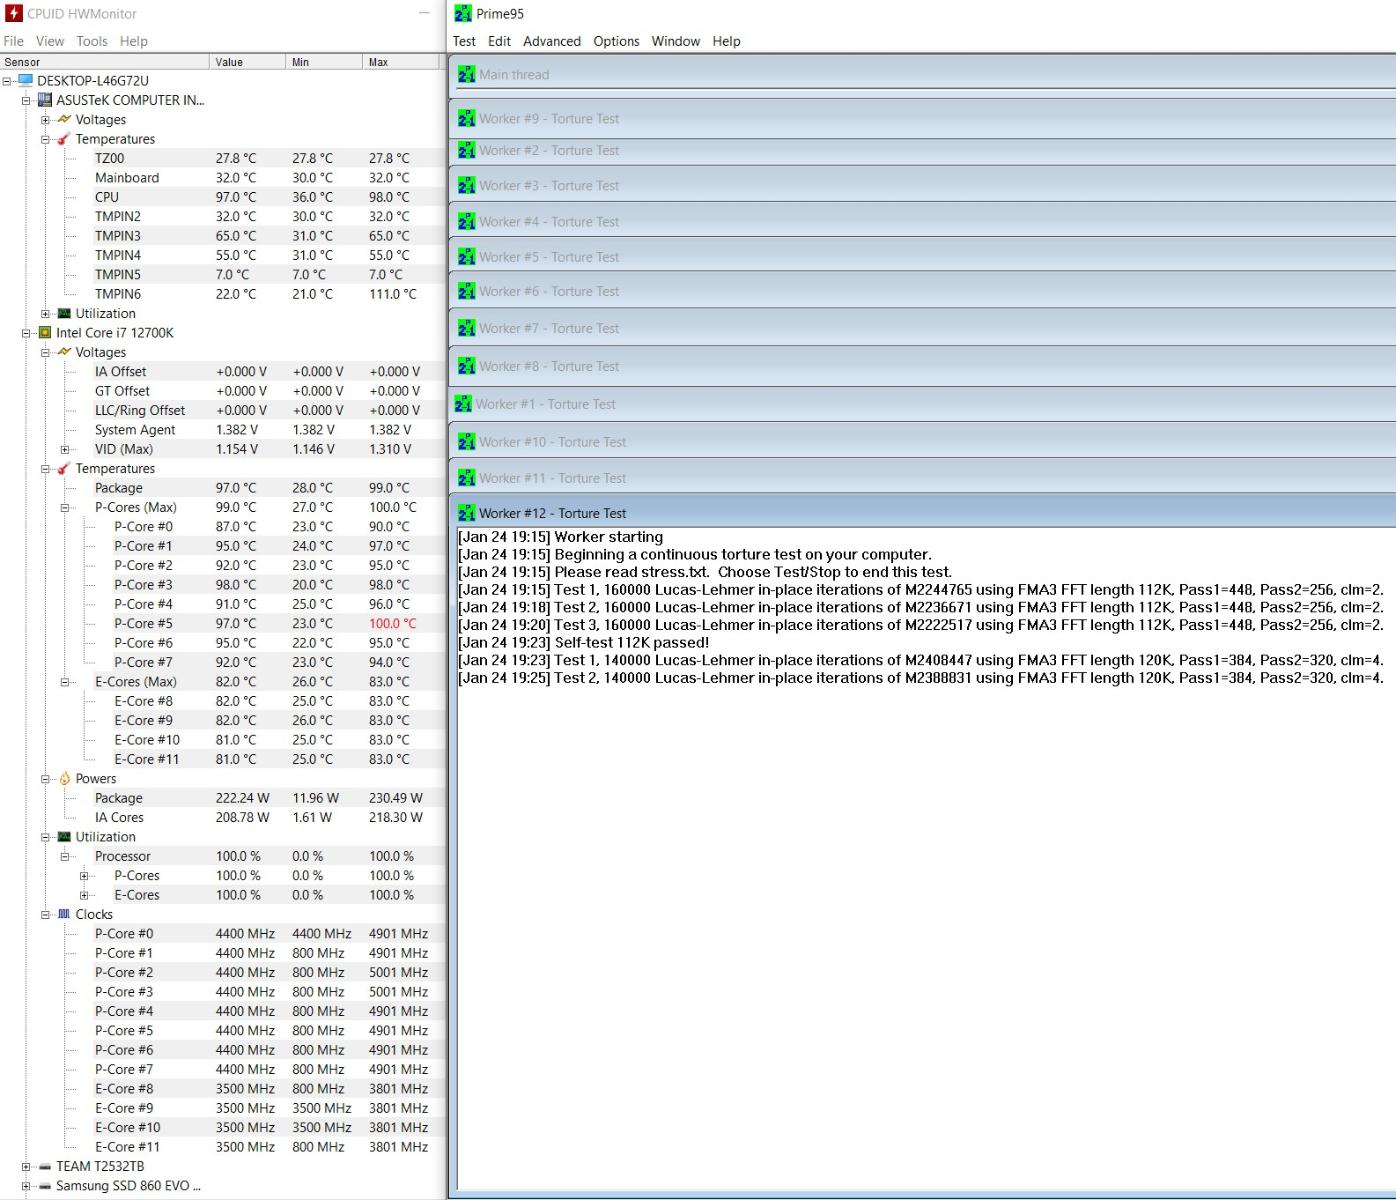Click the Value column header
Viewport: 1396px width, 1200px height.
click(x=248, y=62)
